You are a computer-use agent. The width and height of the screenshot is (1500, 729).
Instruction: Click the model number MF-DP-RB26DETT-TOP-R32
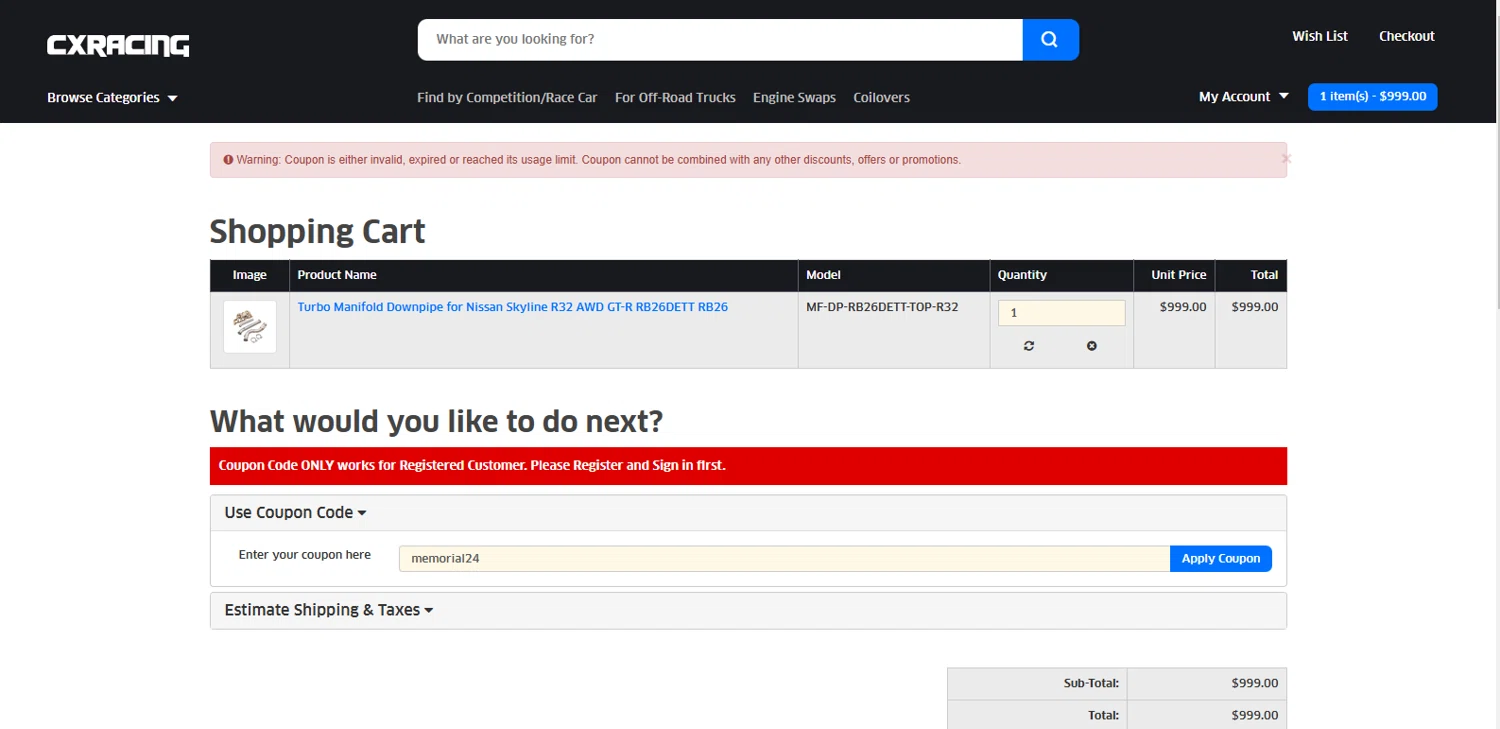coord(882,307)
